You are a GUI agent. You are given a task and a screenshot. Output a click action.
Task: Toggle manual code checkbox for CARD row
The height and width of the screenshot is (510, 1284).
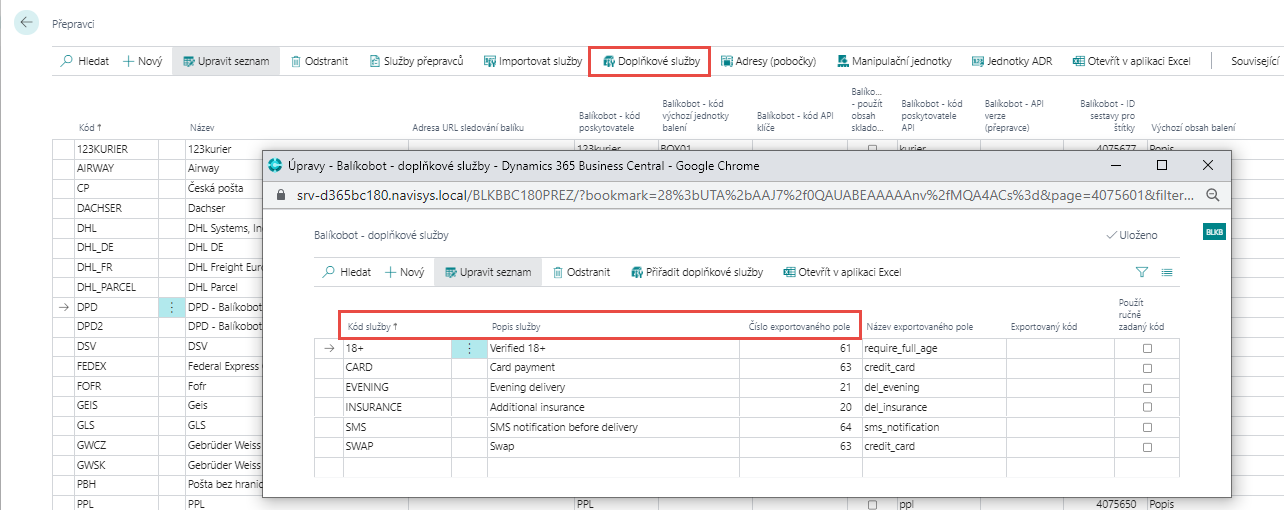point(1147,368)
